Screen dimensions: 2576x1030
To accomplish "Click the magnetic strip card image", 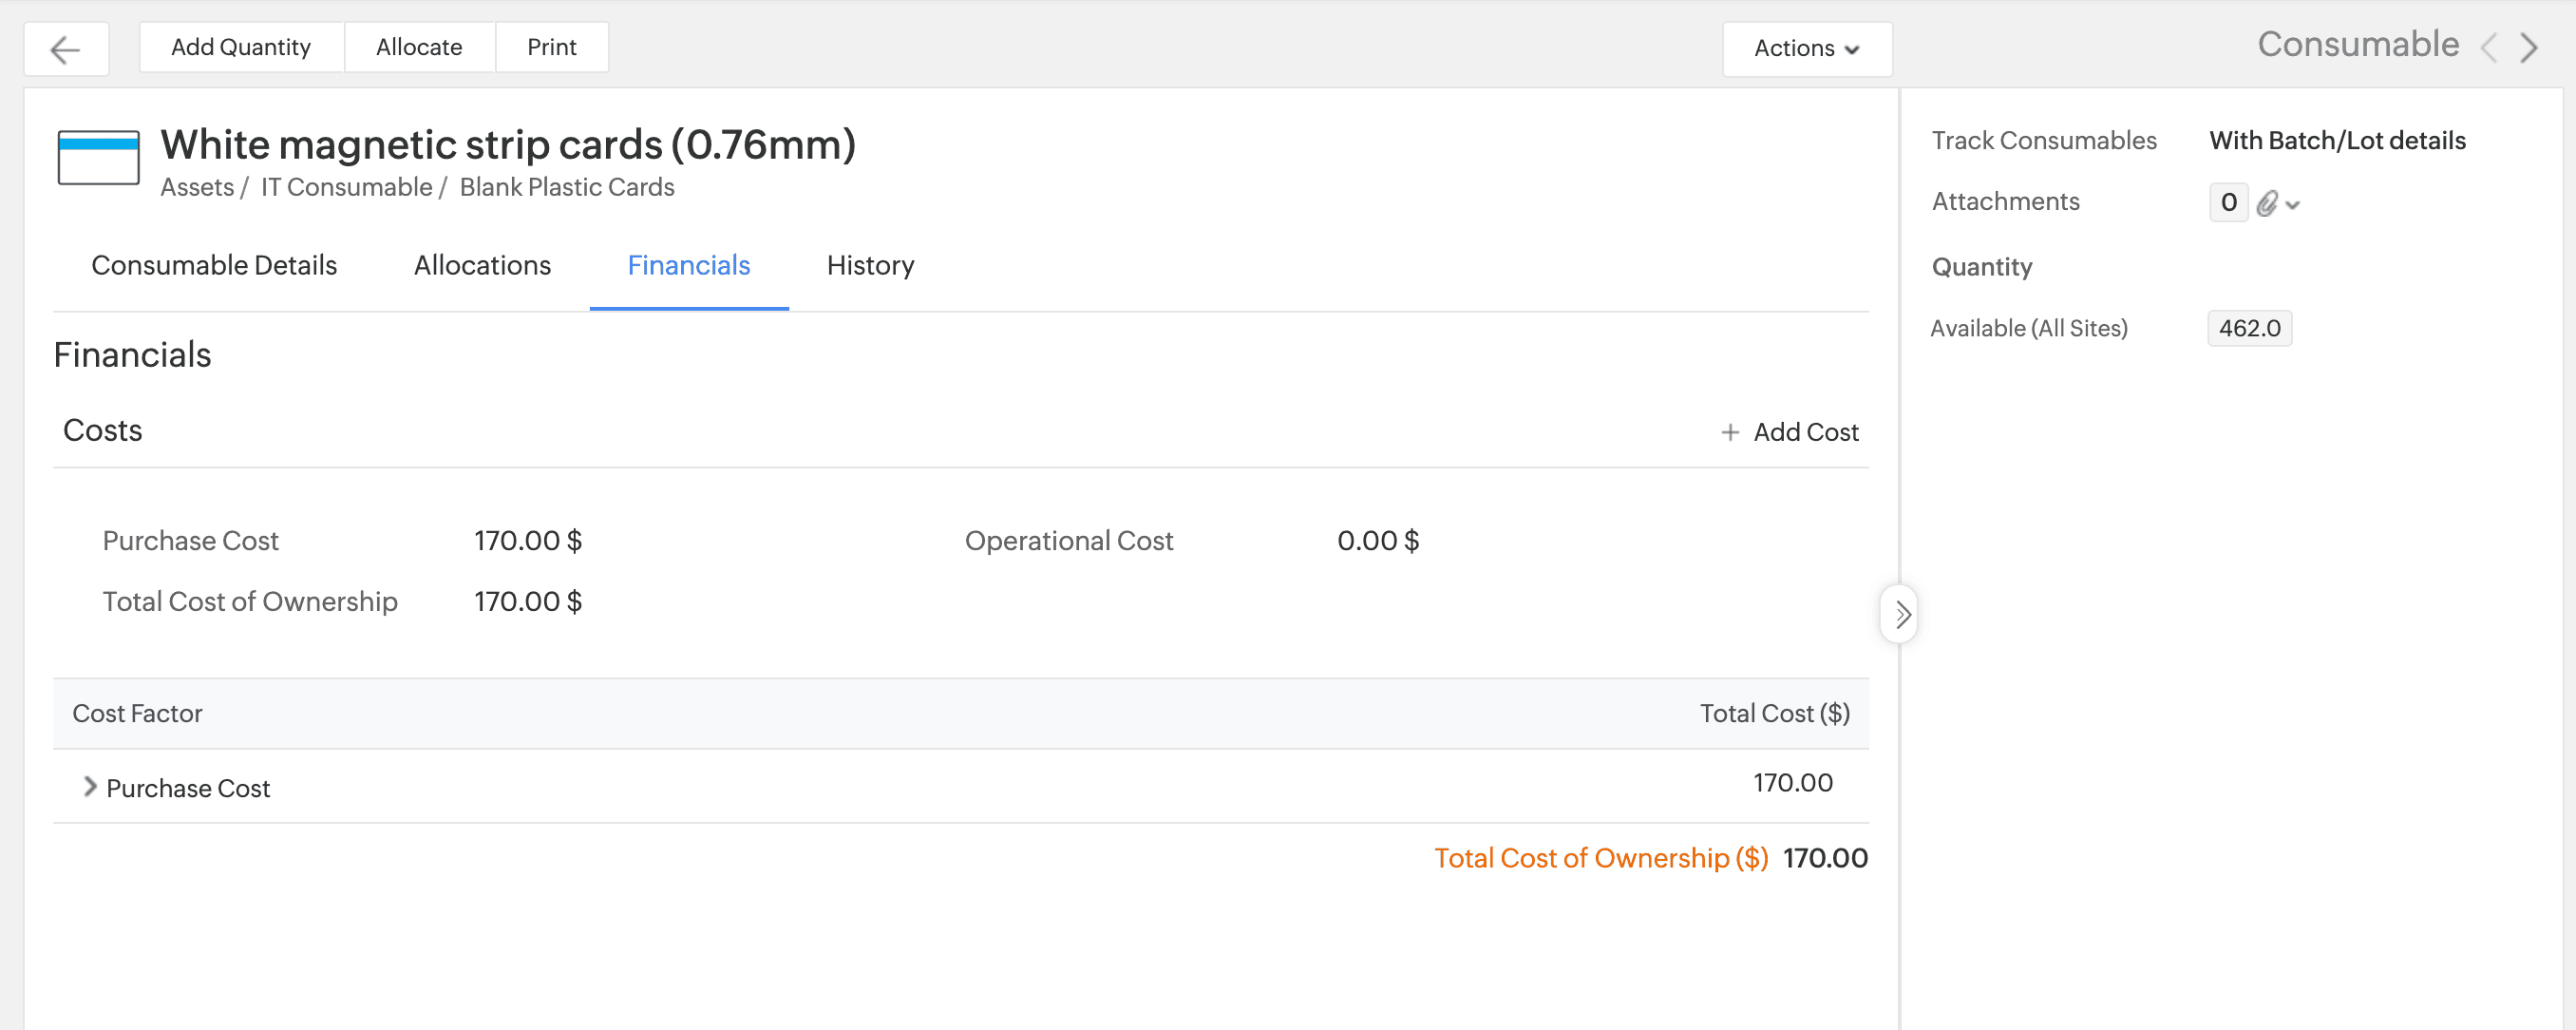I will pyautogui.click(x=98, y=157).
